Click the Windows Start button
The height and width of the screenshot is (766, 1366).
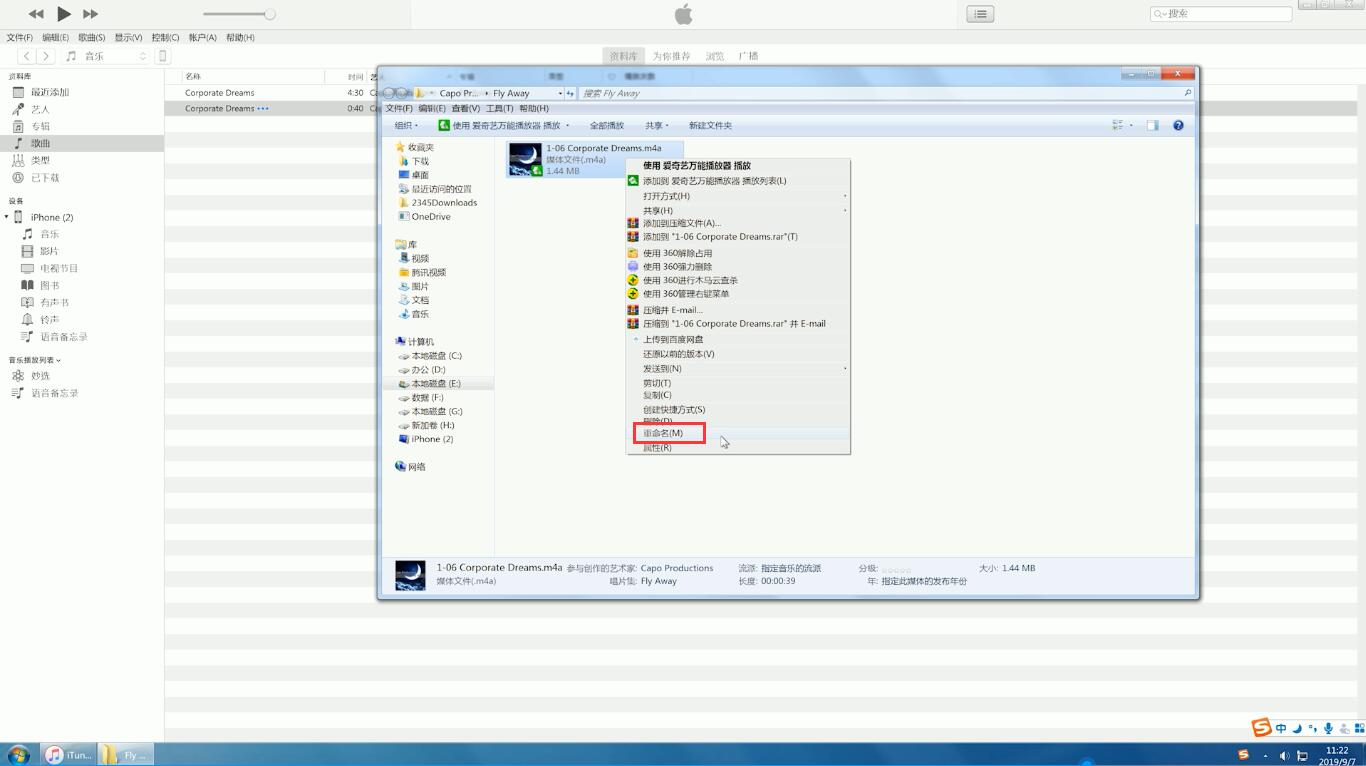(x=18, y=755)
